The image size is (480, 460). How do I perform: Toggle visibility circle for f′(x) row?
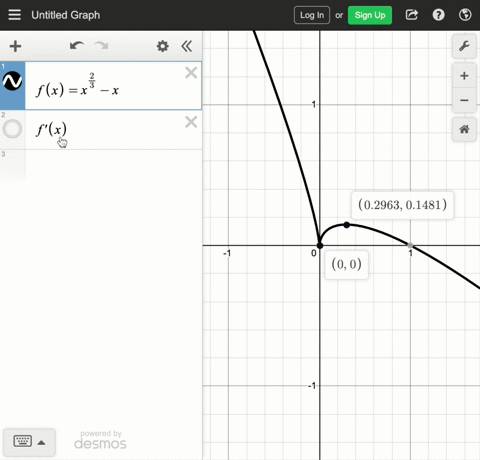click(x=12, y=129)
